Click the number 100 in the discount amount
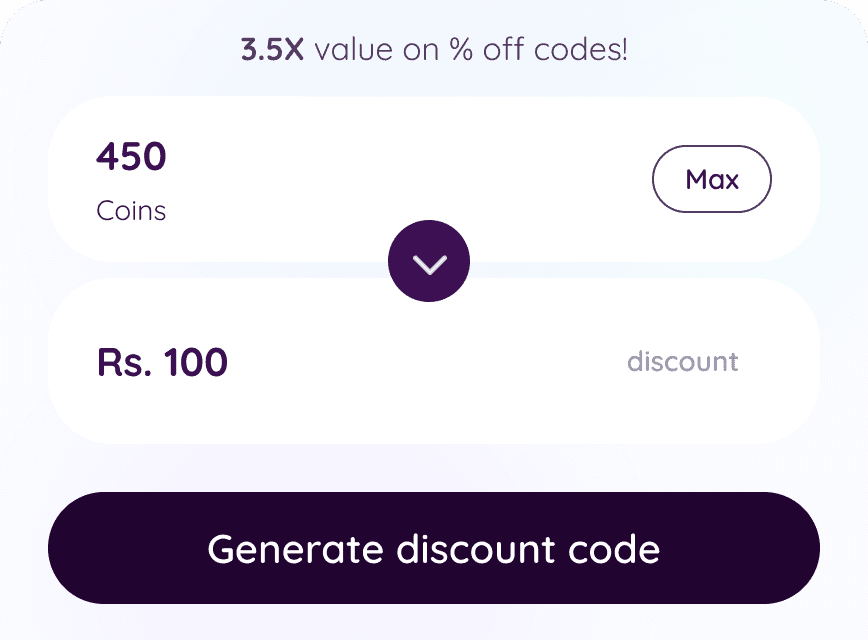Viewport: 868px width, 640px height. pos(196,363)
